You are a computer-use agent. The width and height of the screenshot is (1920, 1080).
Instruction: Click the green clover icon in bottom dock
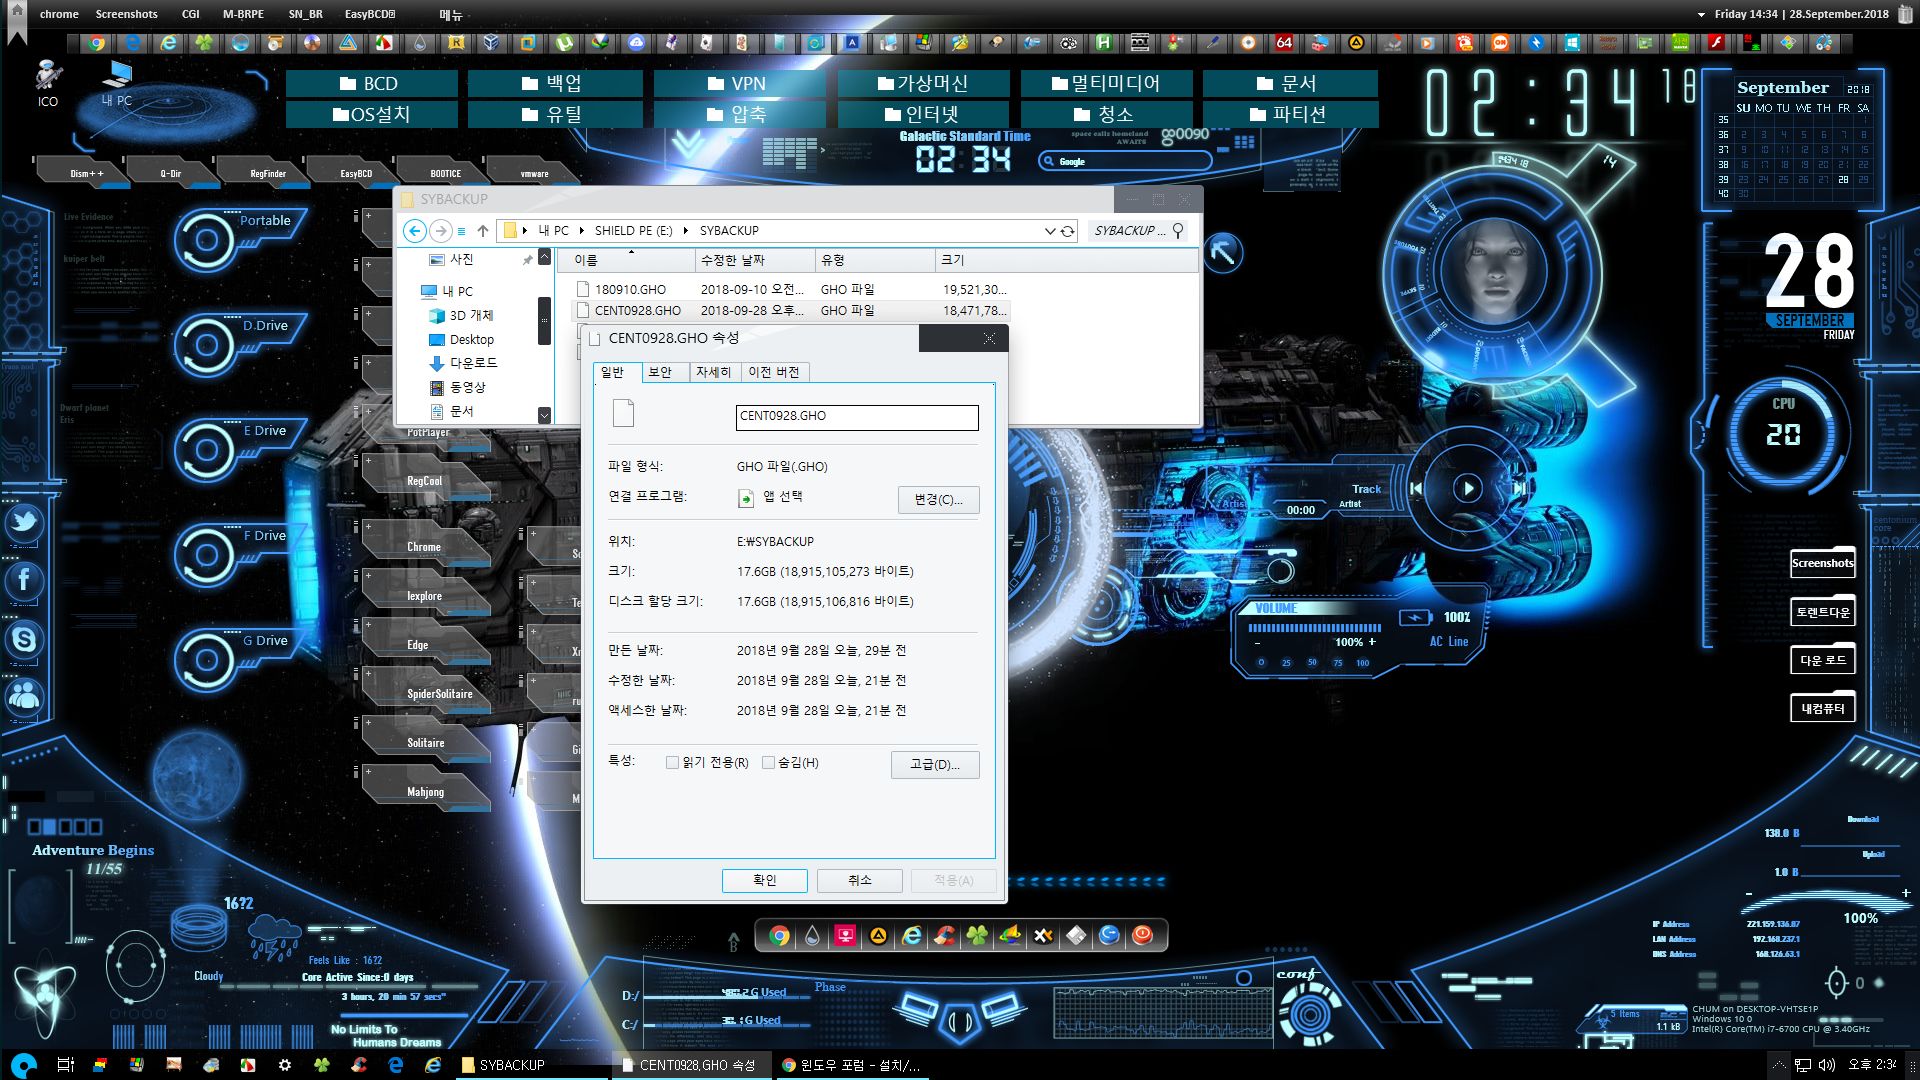tap(977, 936)
